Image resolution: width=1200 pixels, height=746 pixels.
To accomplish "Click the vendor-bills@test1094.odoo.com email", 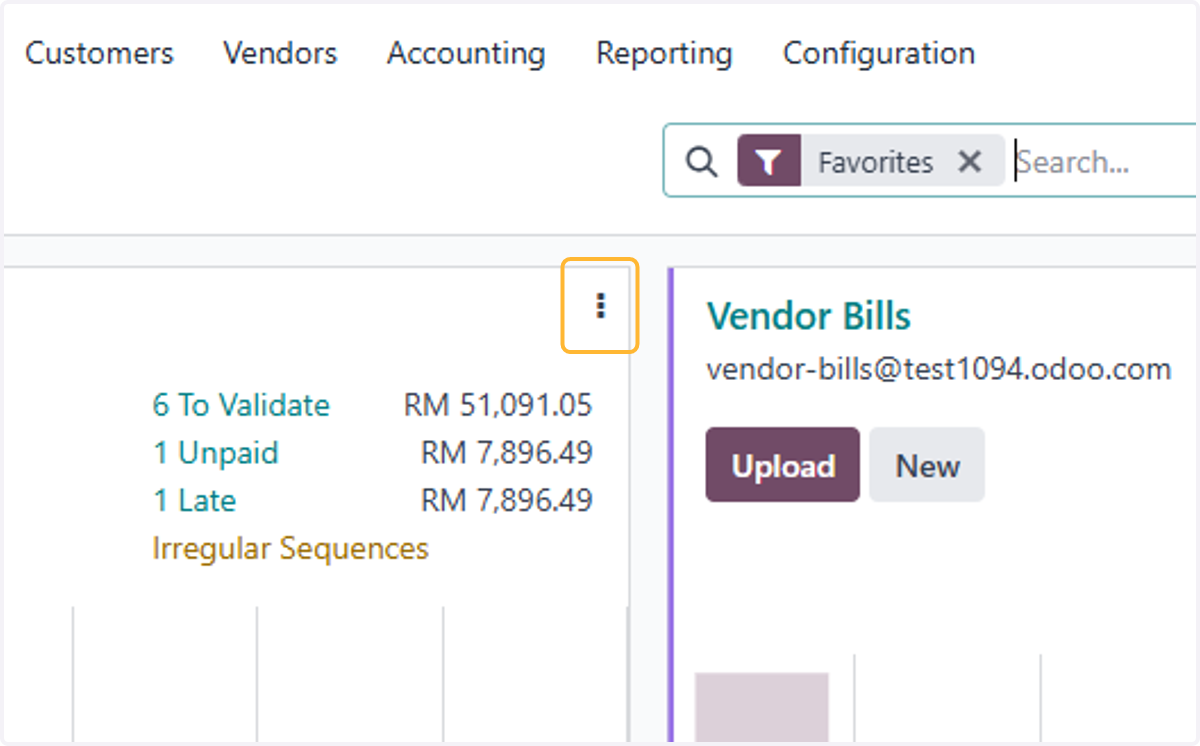I will (x=938, y=369).
